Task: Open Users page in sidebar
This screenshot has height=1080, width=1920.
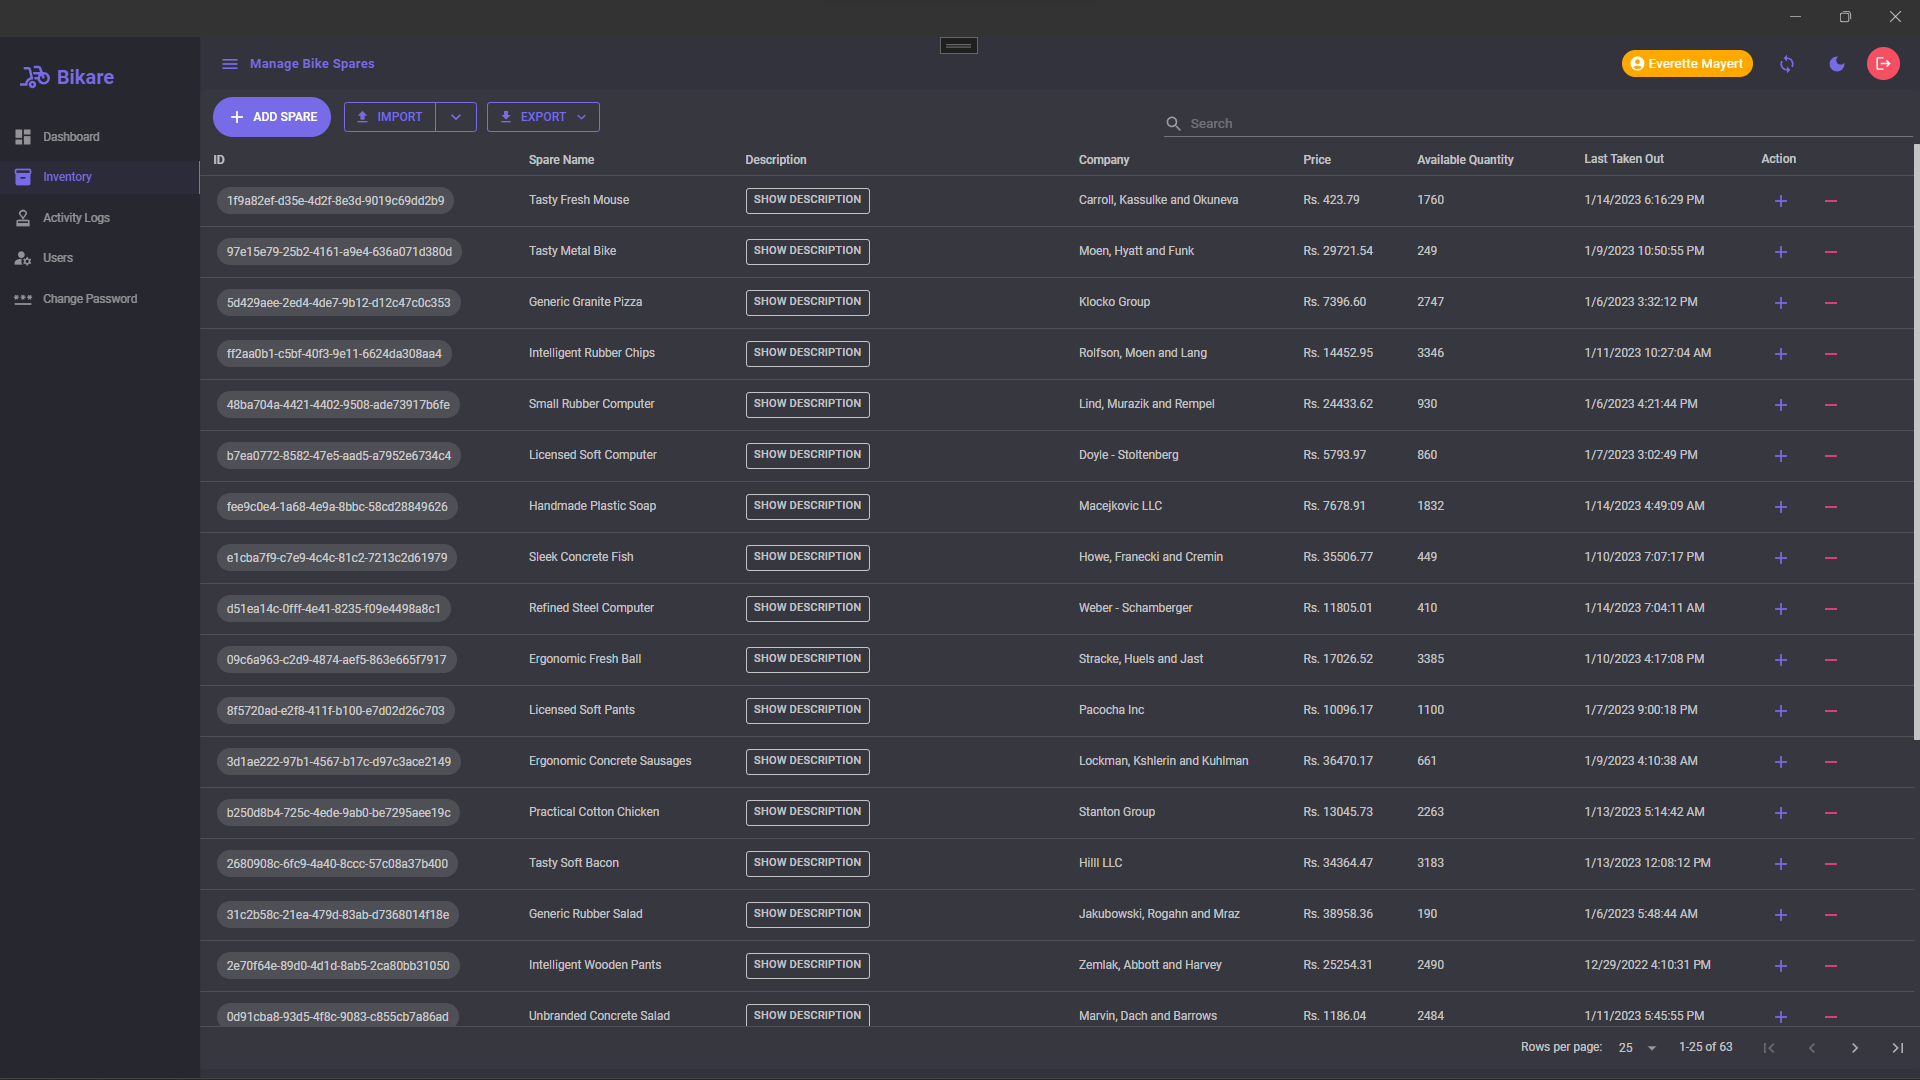Action: (58, 258)
